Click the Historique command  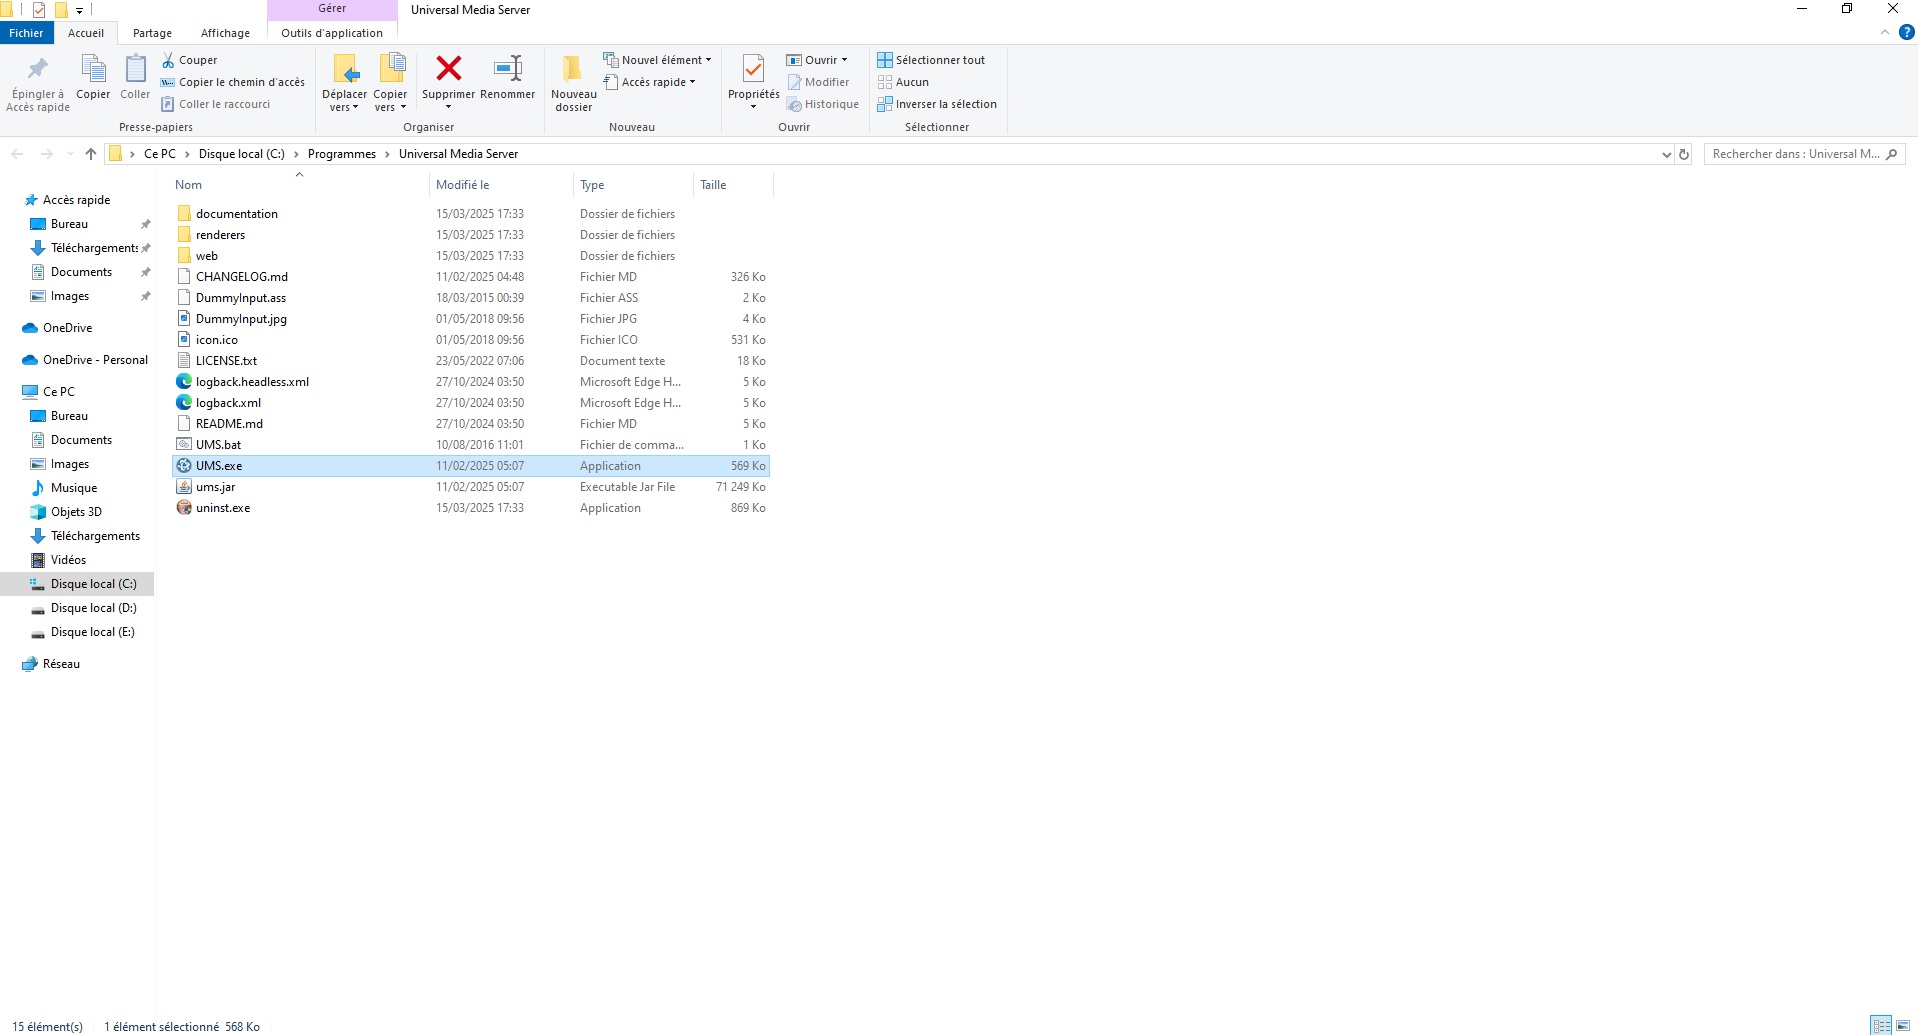click(x=822, y=104)
